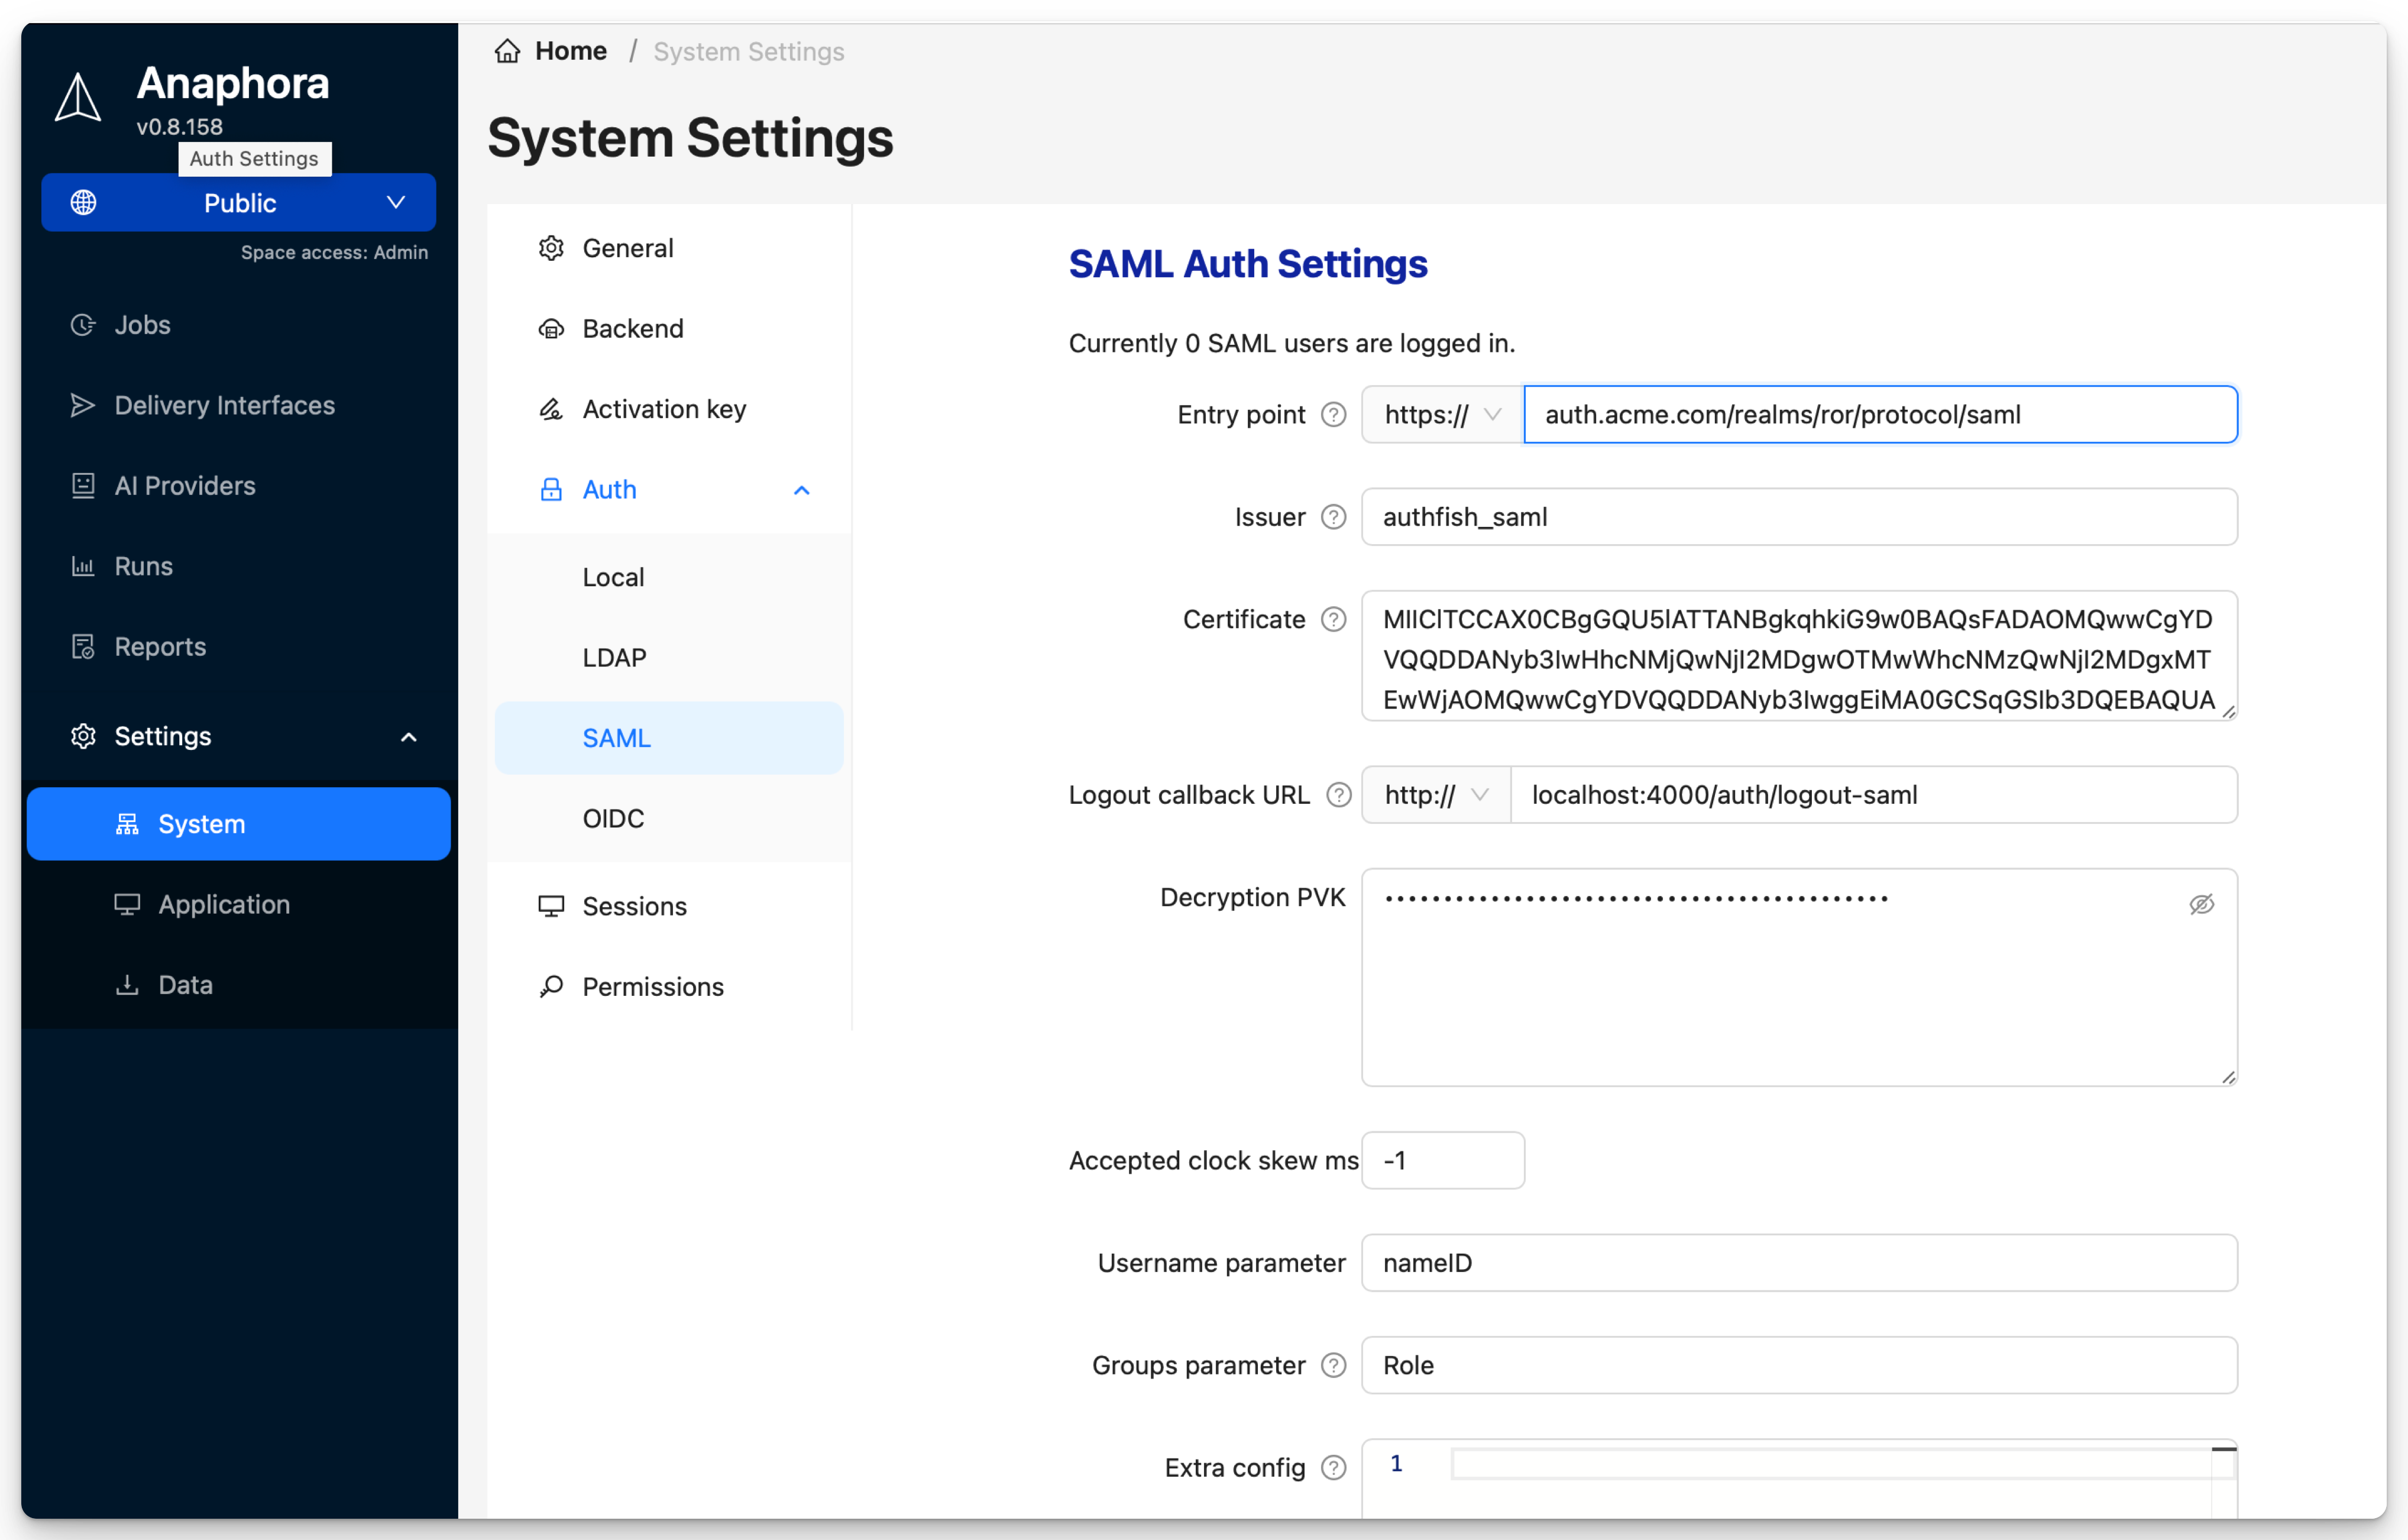Click the Entry point help icon

click(x=1333, y=414)
